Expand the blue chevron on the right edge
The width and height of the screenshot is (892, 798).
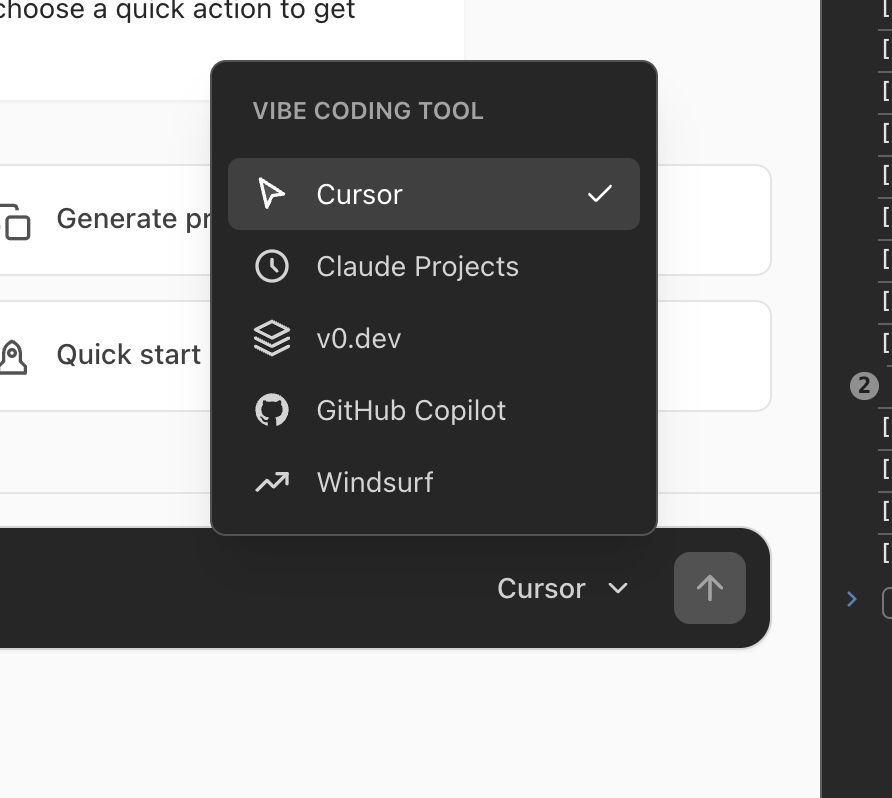851,598
